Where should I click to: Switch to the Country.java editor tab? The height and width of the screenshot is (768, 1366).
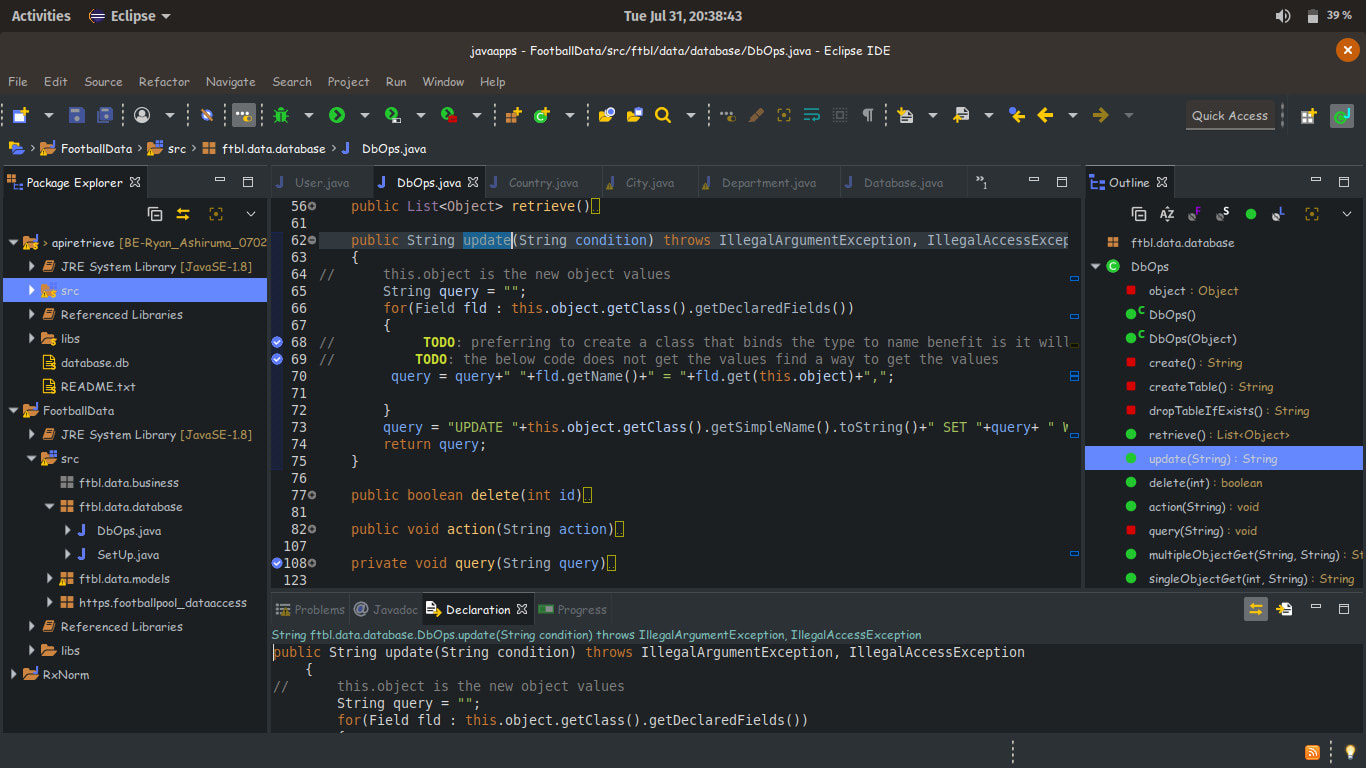[x=543, y=183]
